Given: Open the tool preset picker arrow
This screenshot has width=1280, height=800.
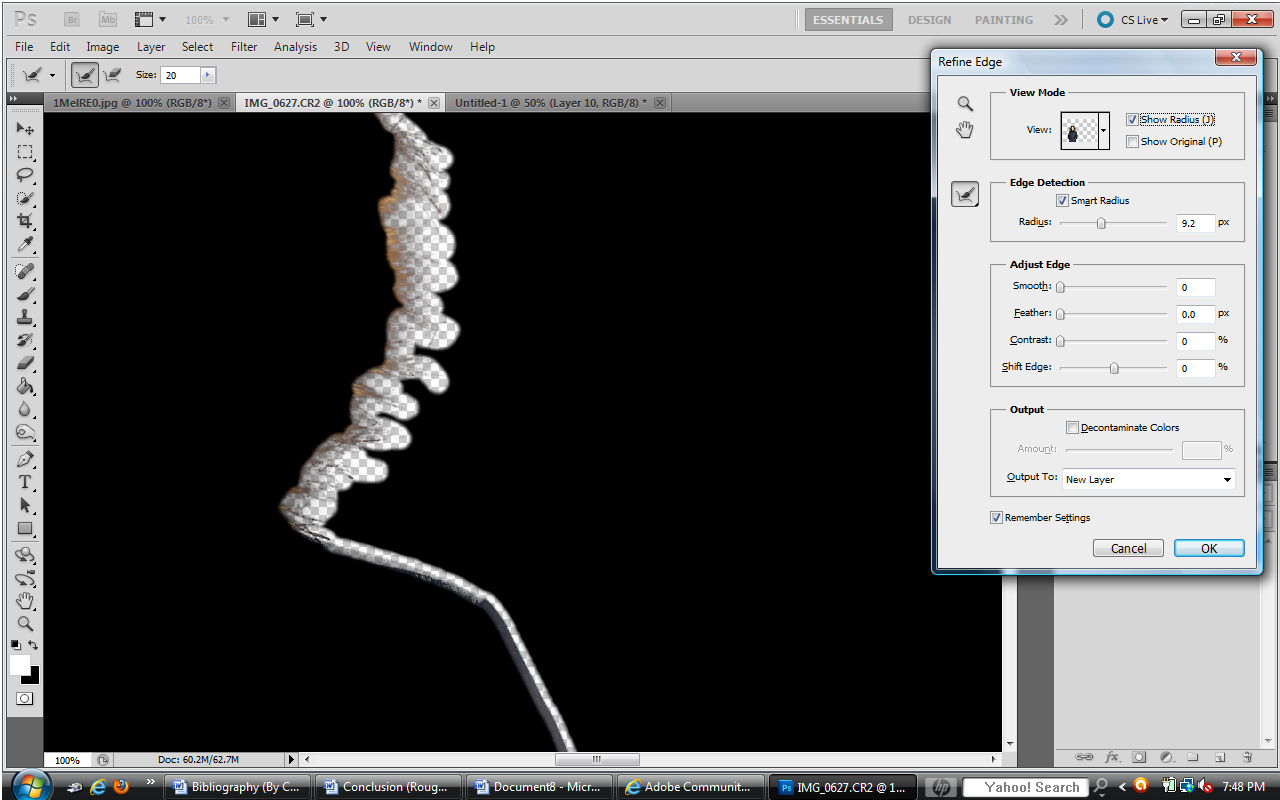Looking at the screenshot, I should tap(52, 75).
